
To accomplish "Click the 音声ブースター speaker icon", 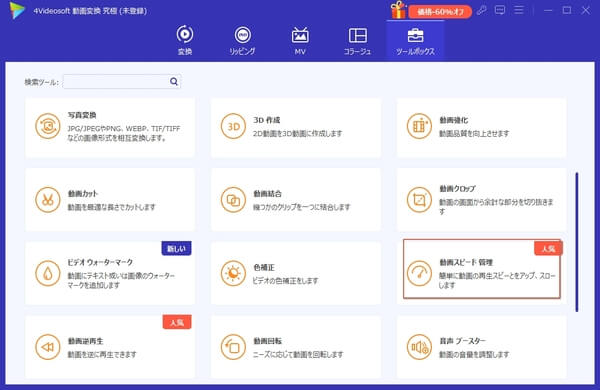I will coord(419,347).
